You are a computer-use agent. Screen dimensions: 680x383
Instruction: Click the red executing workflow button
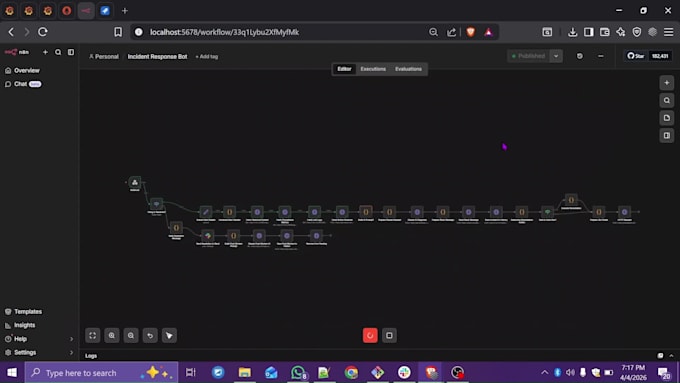pos(370,335)
